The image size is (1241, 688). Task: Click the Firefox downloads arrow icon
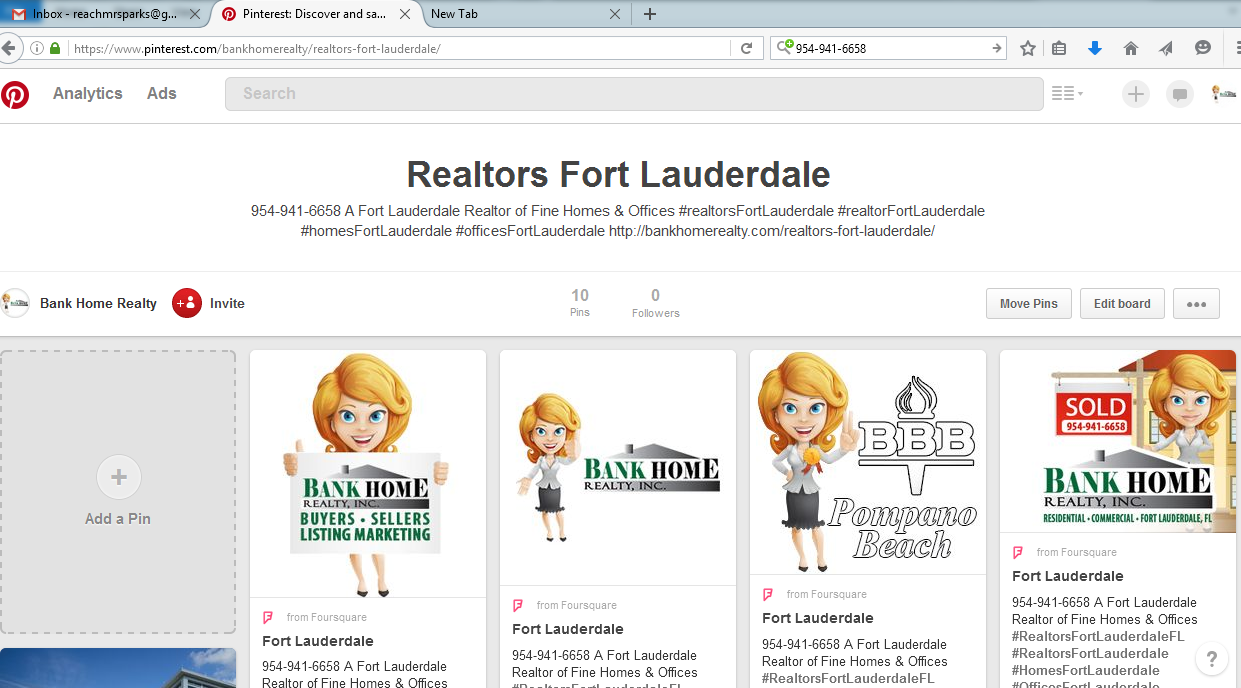1095,48
